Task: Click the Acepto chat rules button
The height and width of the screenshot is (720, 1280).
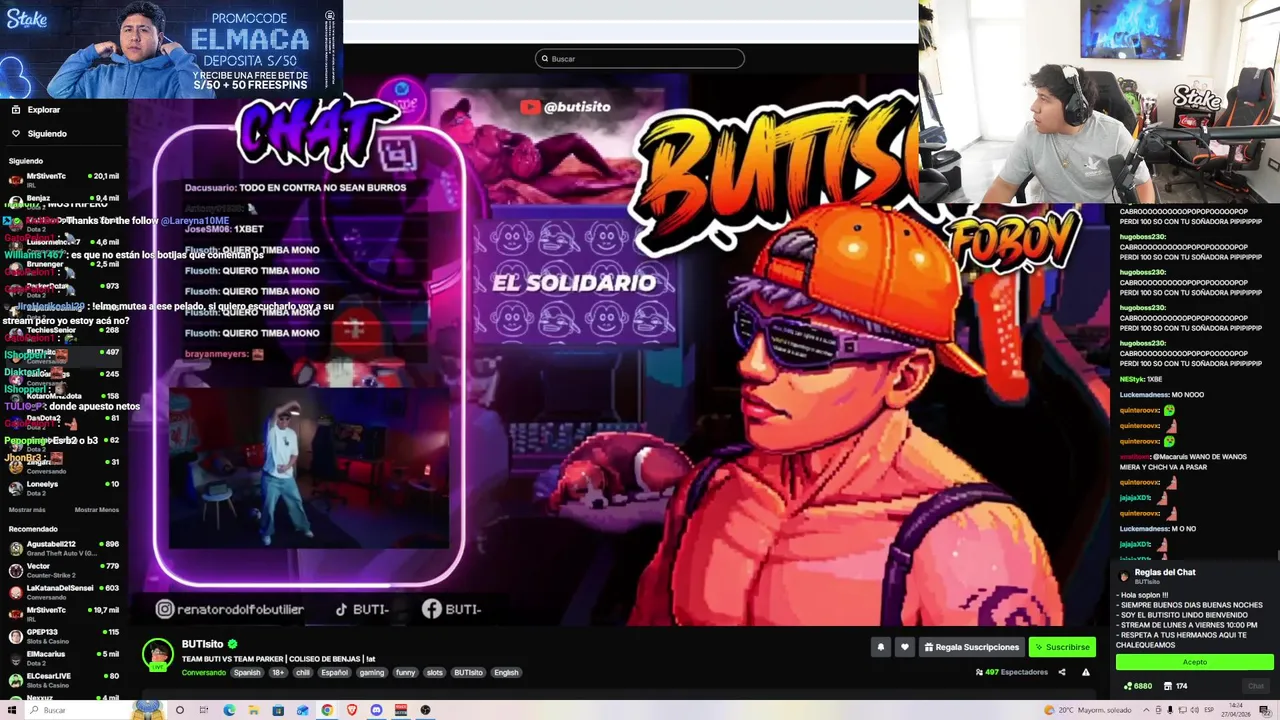Action: click(x=1195, y=662)
